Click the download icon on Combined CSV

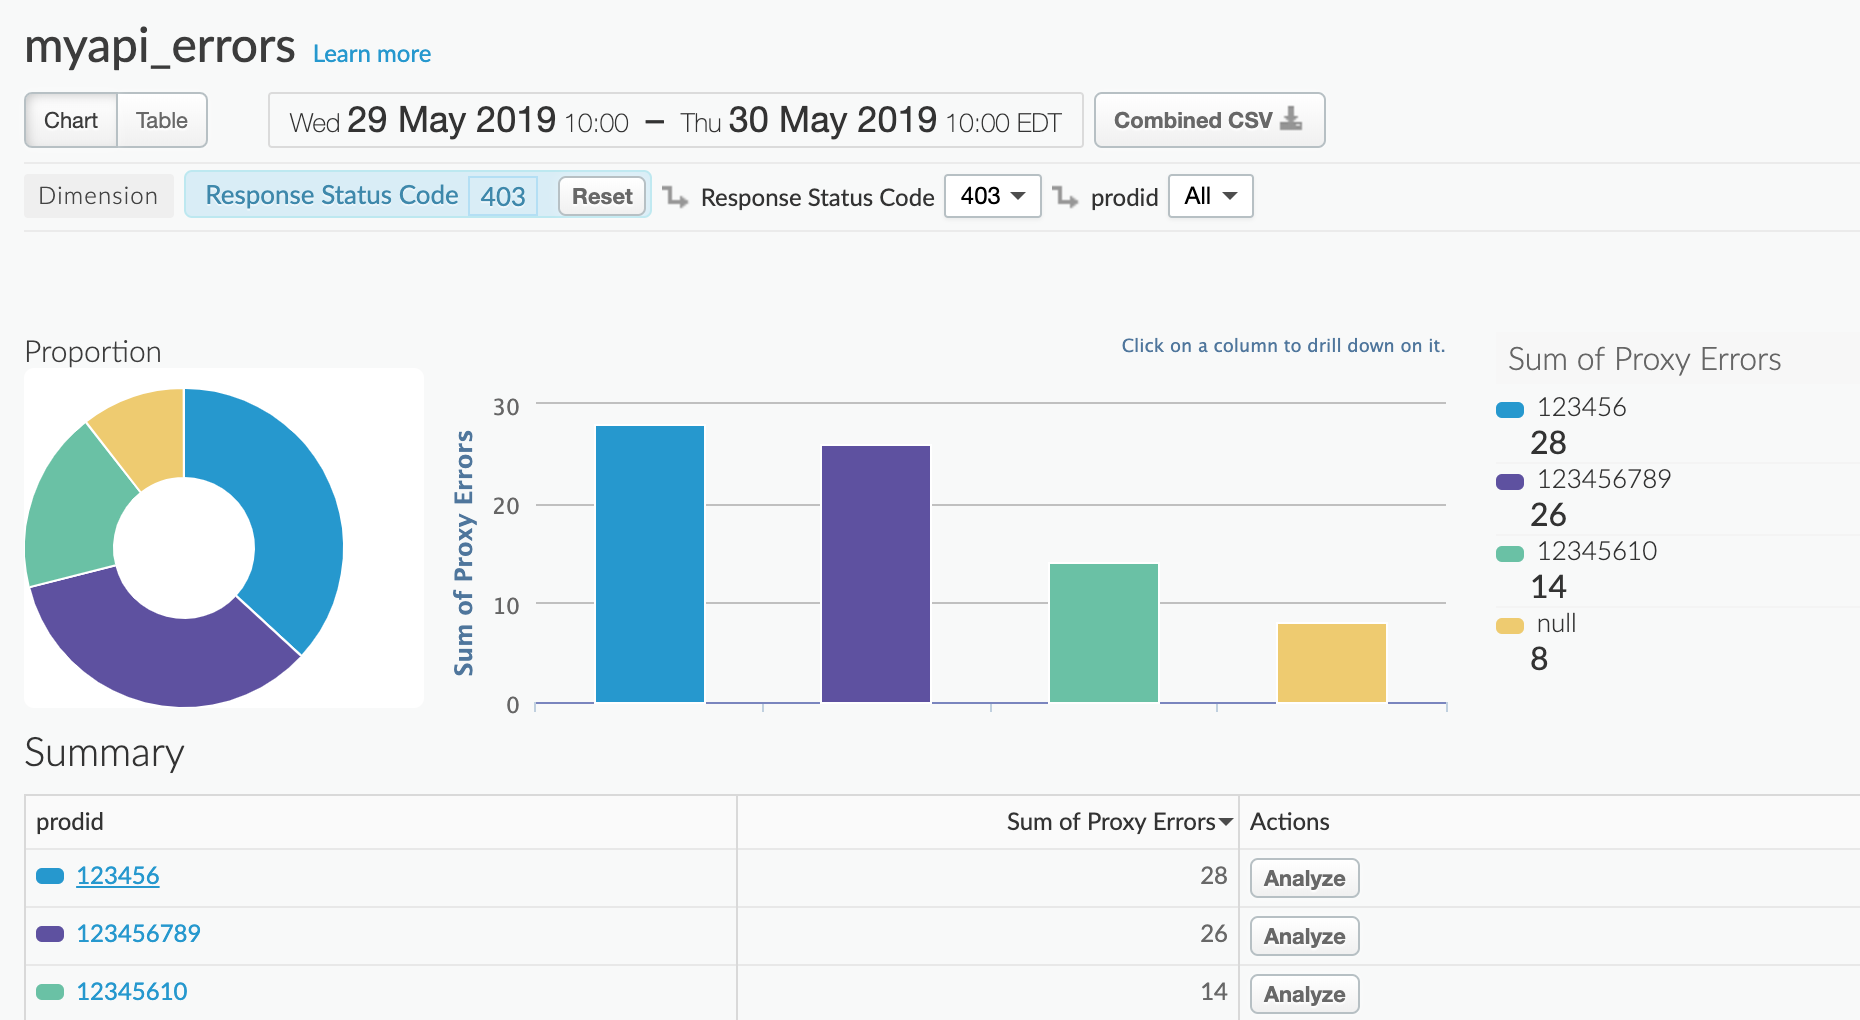1291,119
